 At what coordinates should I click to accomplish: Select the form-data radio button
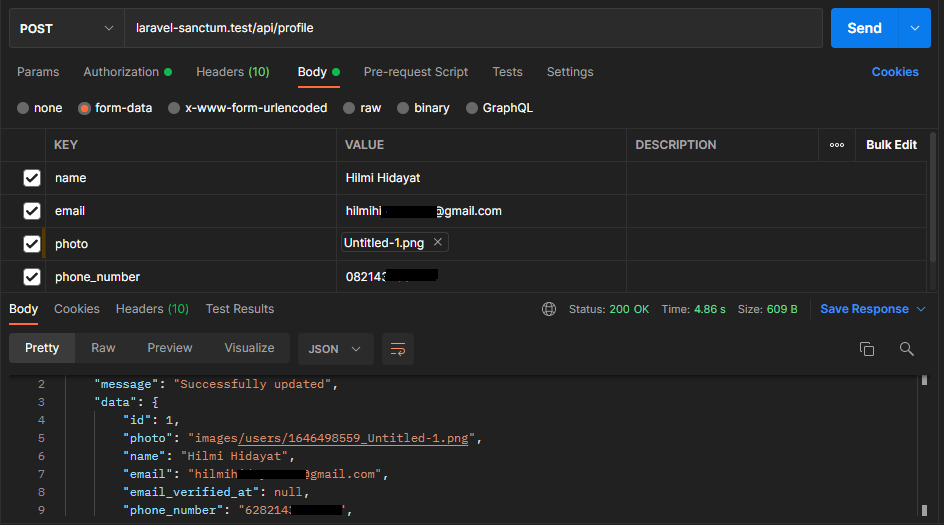[84, 108]
